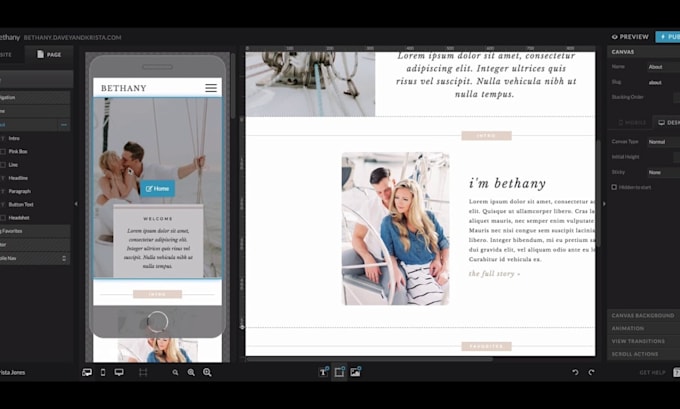Viewport: 680px width, 409px height.
Task: Expand the Scroll Actions section
Action: 644,354
